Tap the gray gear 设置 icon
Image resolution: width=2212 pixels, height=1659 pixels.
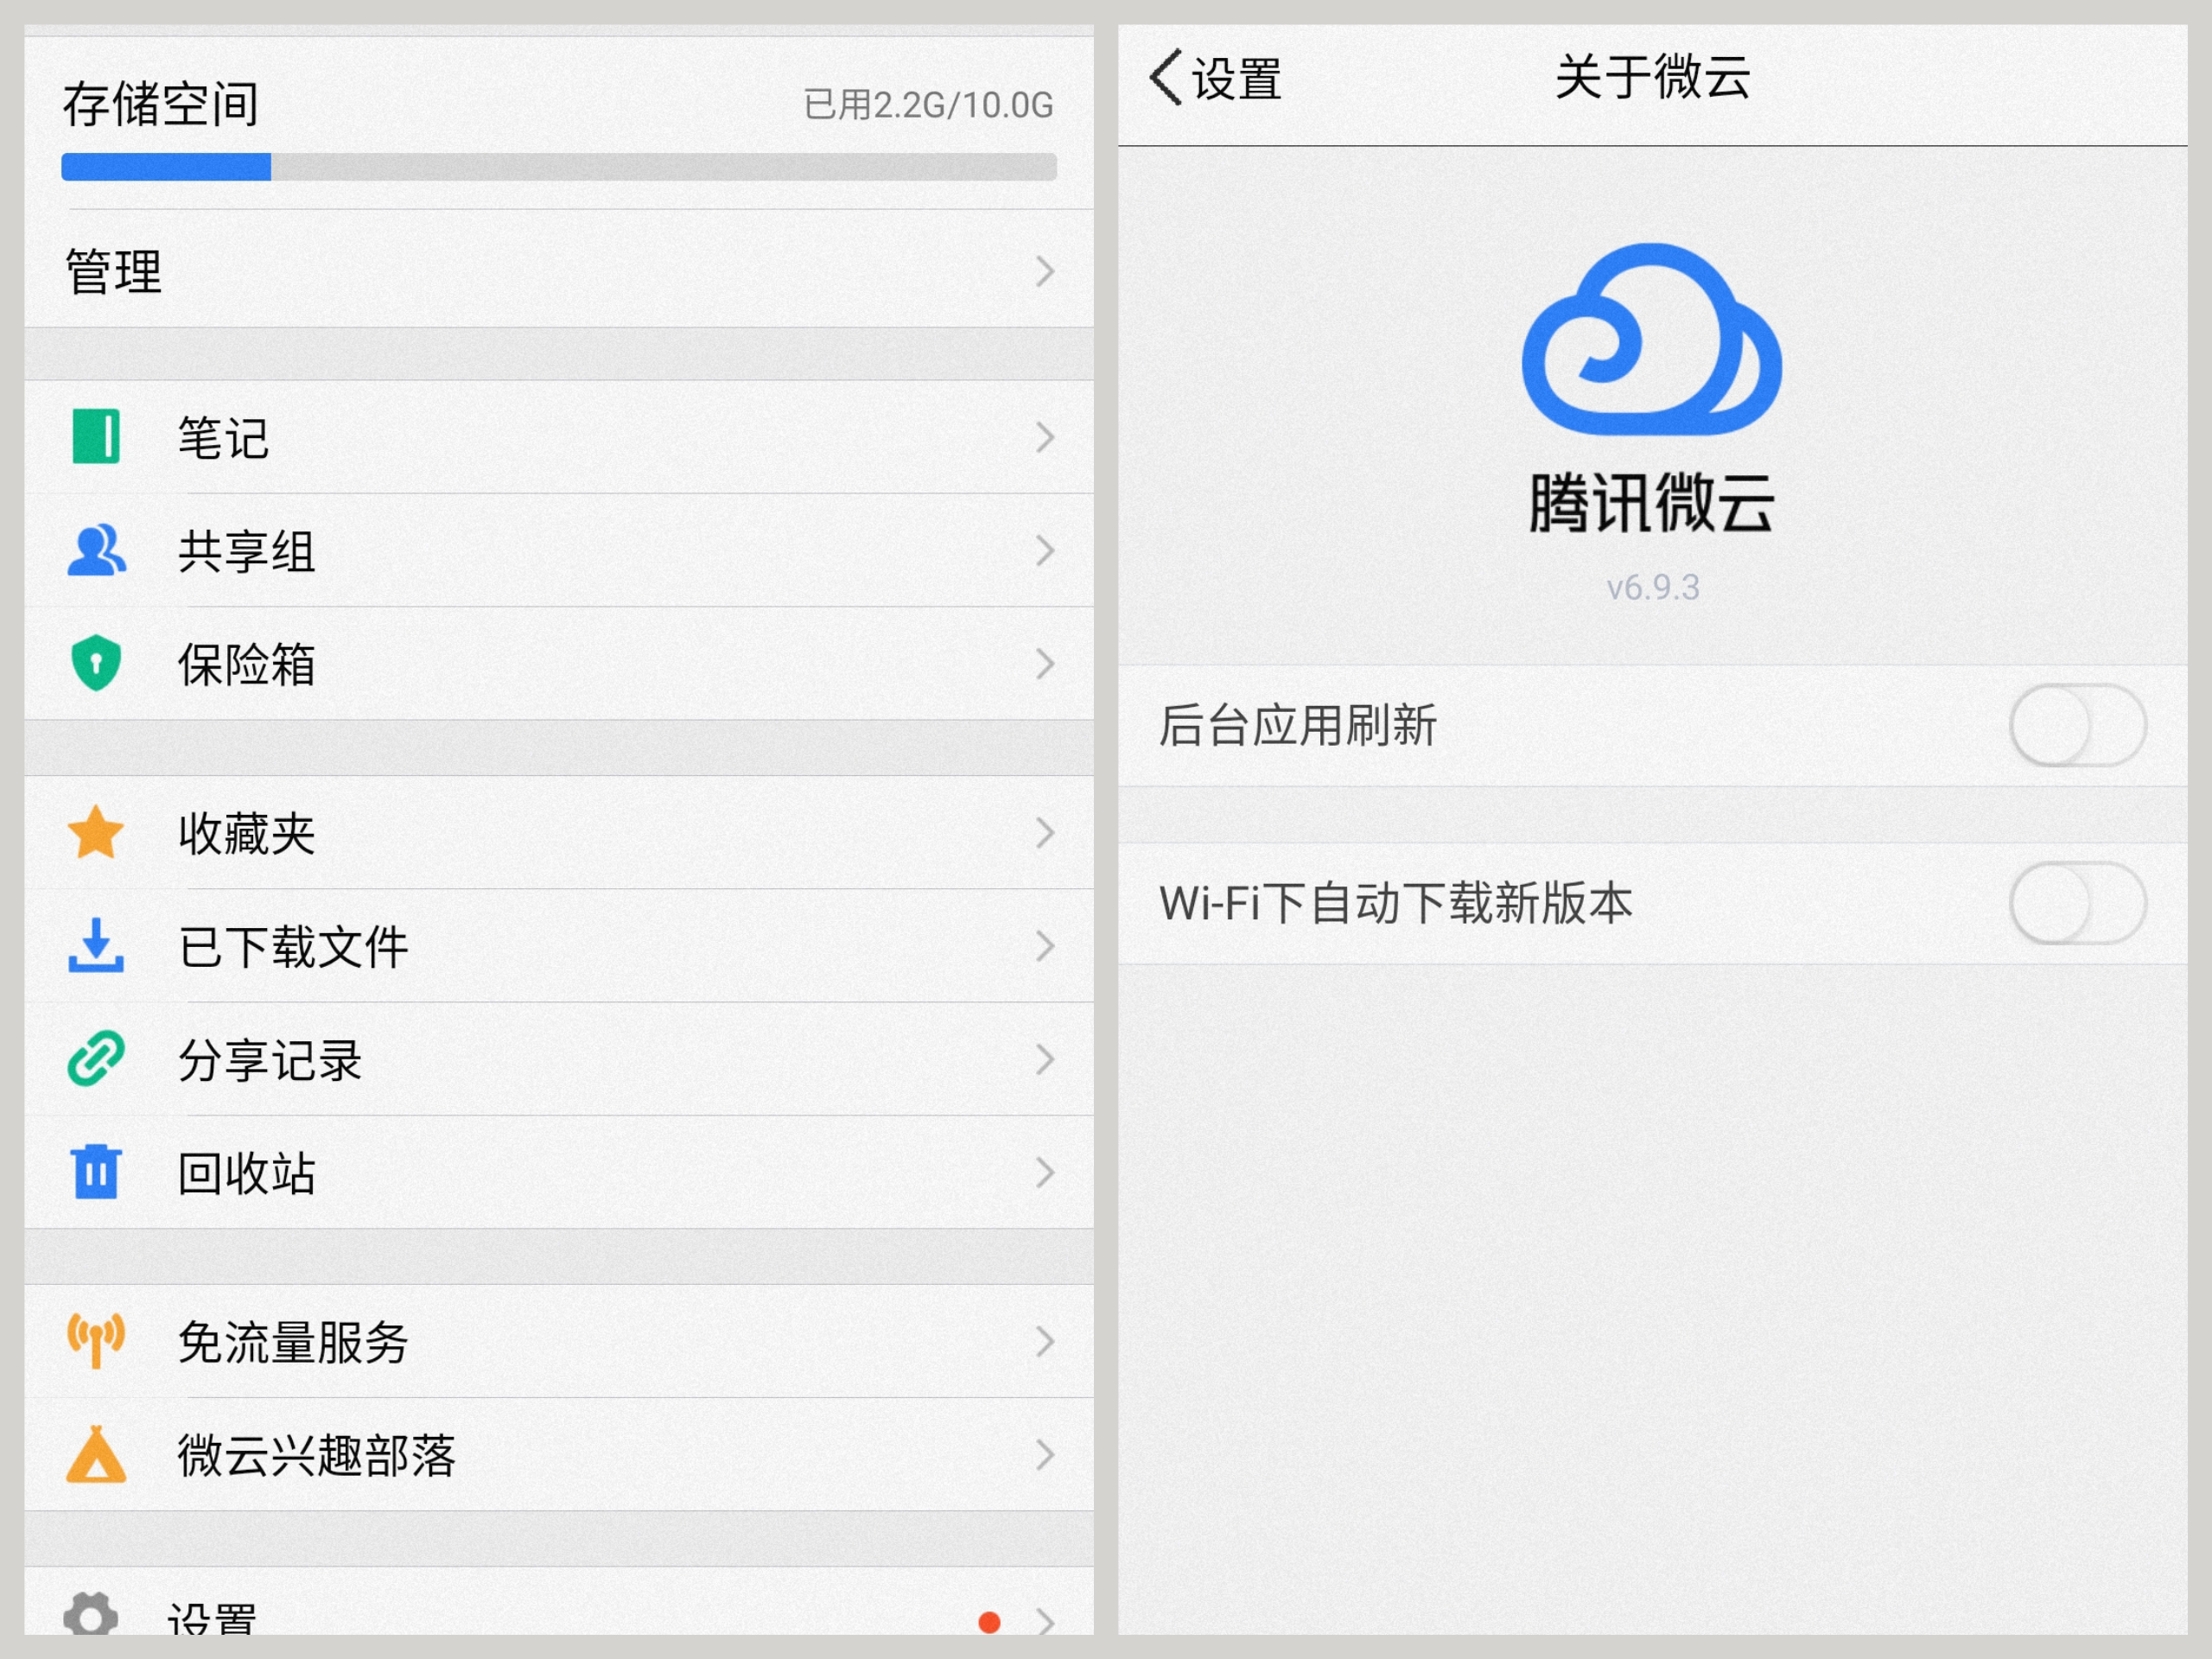point(91,1614)
